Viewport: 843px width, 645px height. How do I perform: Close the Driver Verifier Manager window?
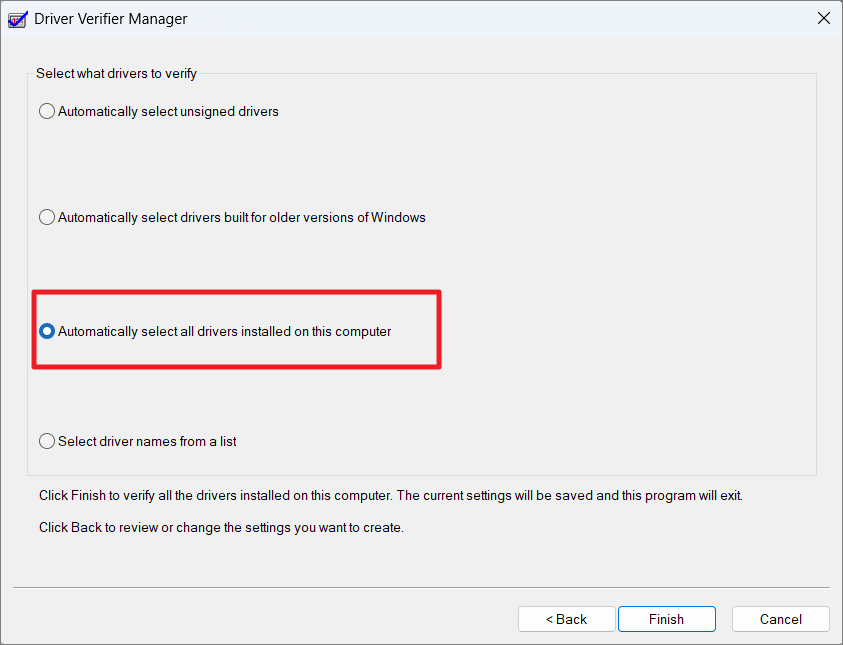pos(823,18)
